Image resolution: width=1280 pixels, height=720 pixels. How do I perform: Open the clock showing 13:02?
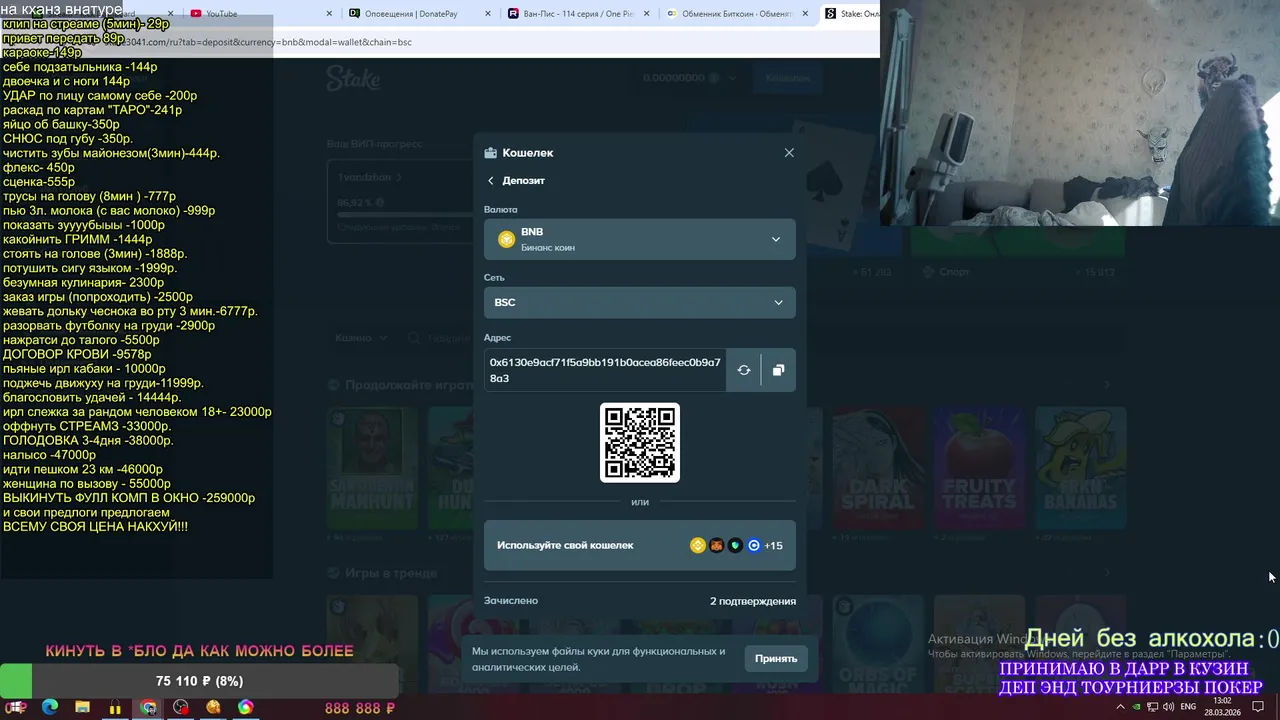click(1221, 707)
